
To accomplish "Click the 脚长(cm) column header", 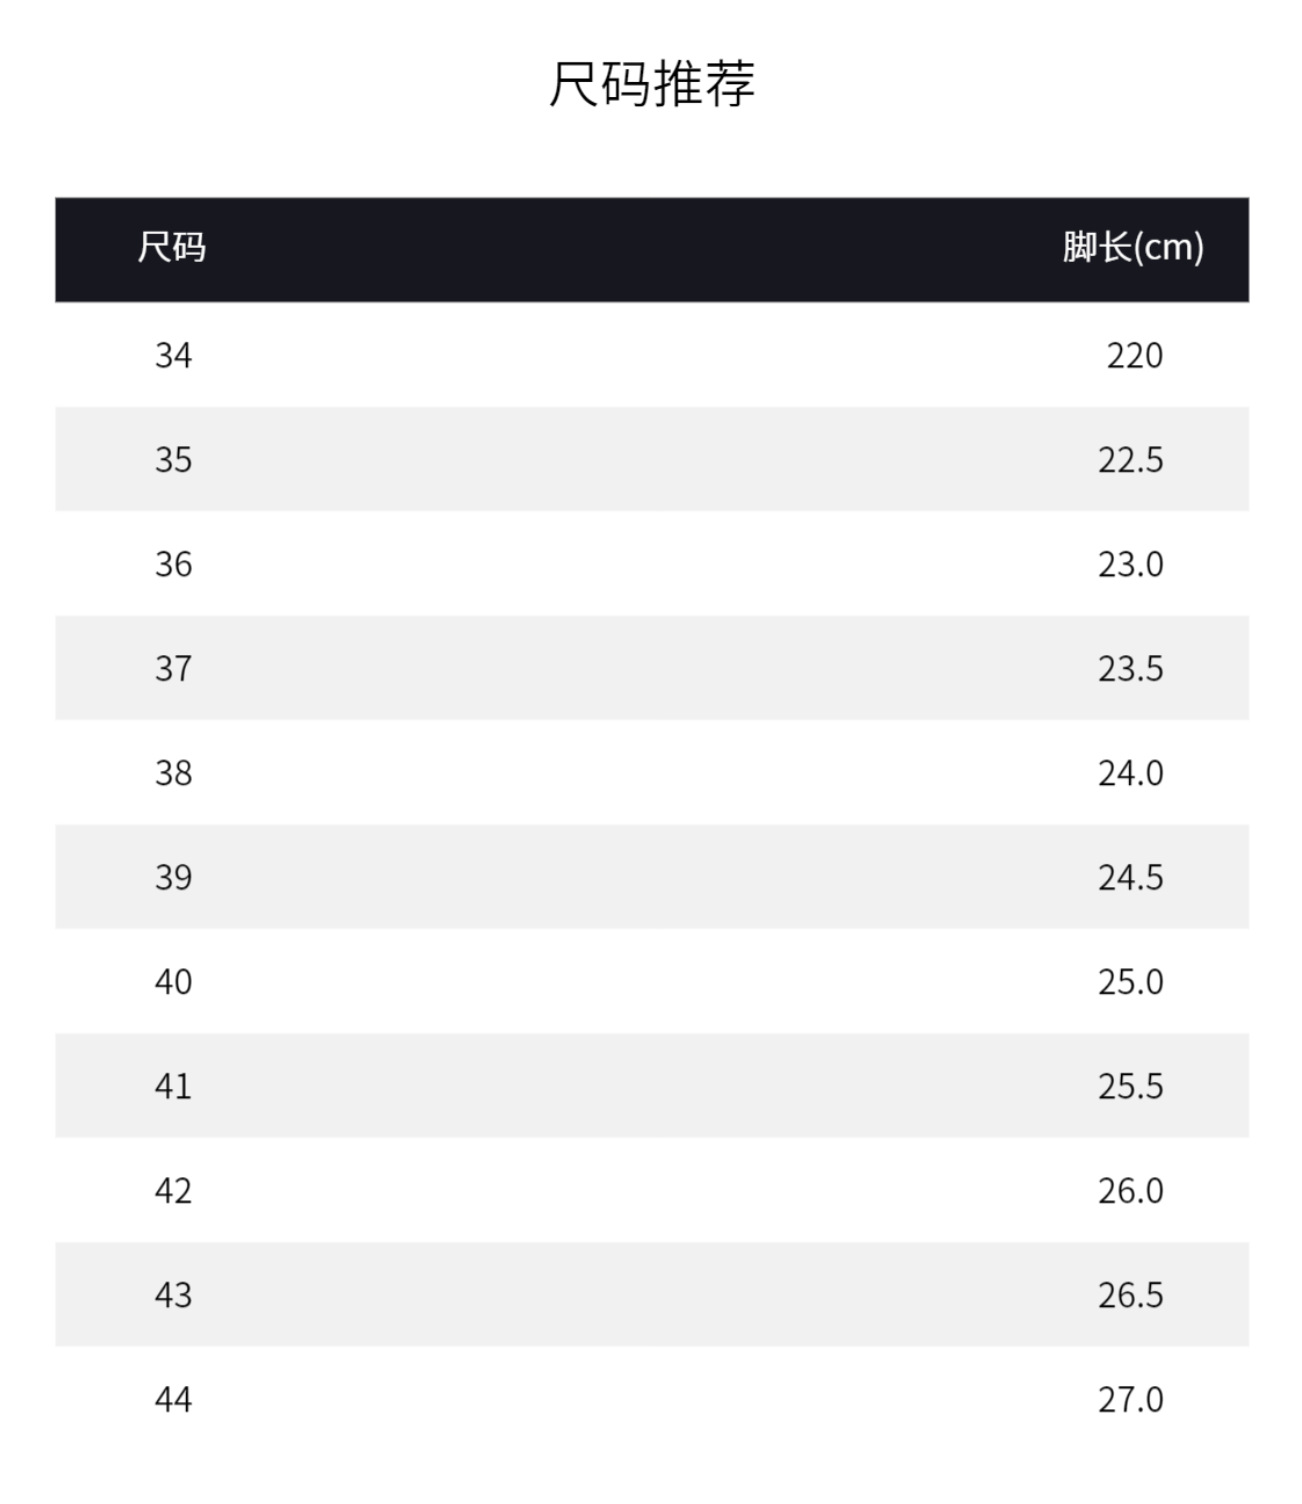I will coord(1133,247).
